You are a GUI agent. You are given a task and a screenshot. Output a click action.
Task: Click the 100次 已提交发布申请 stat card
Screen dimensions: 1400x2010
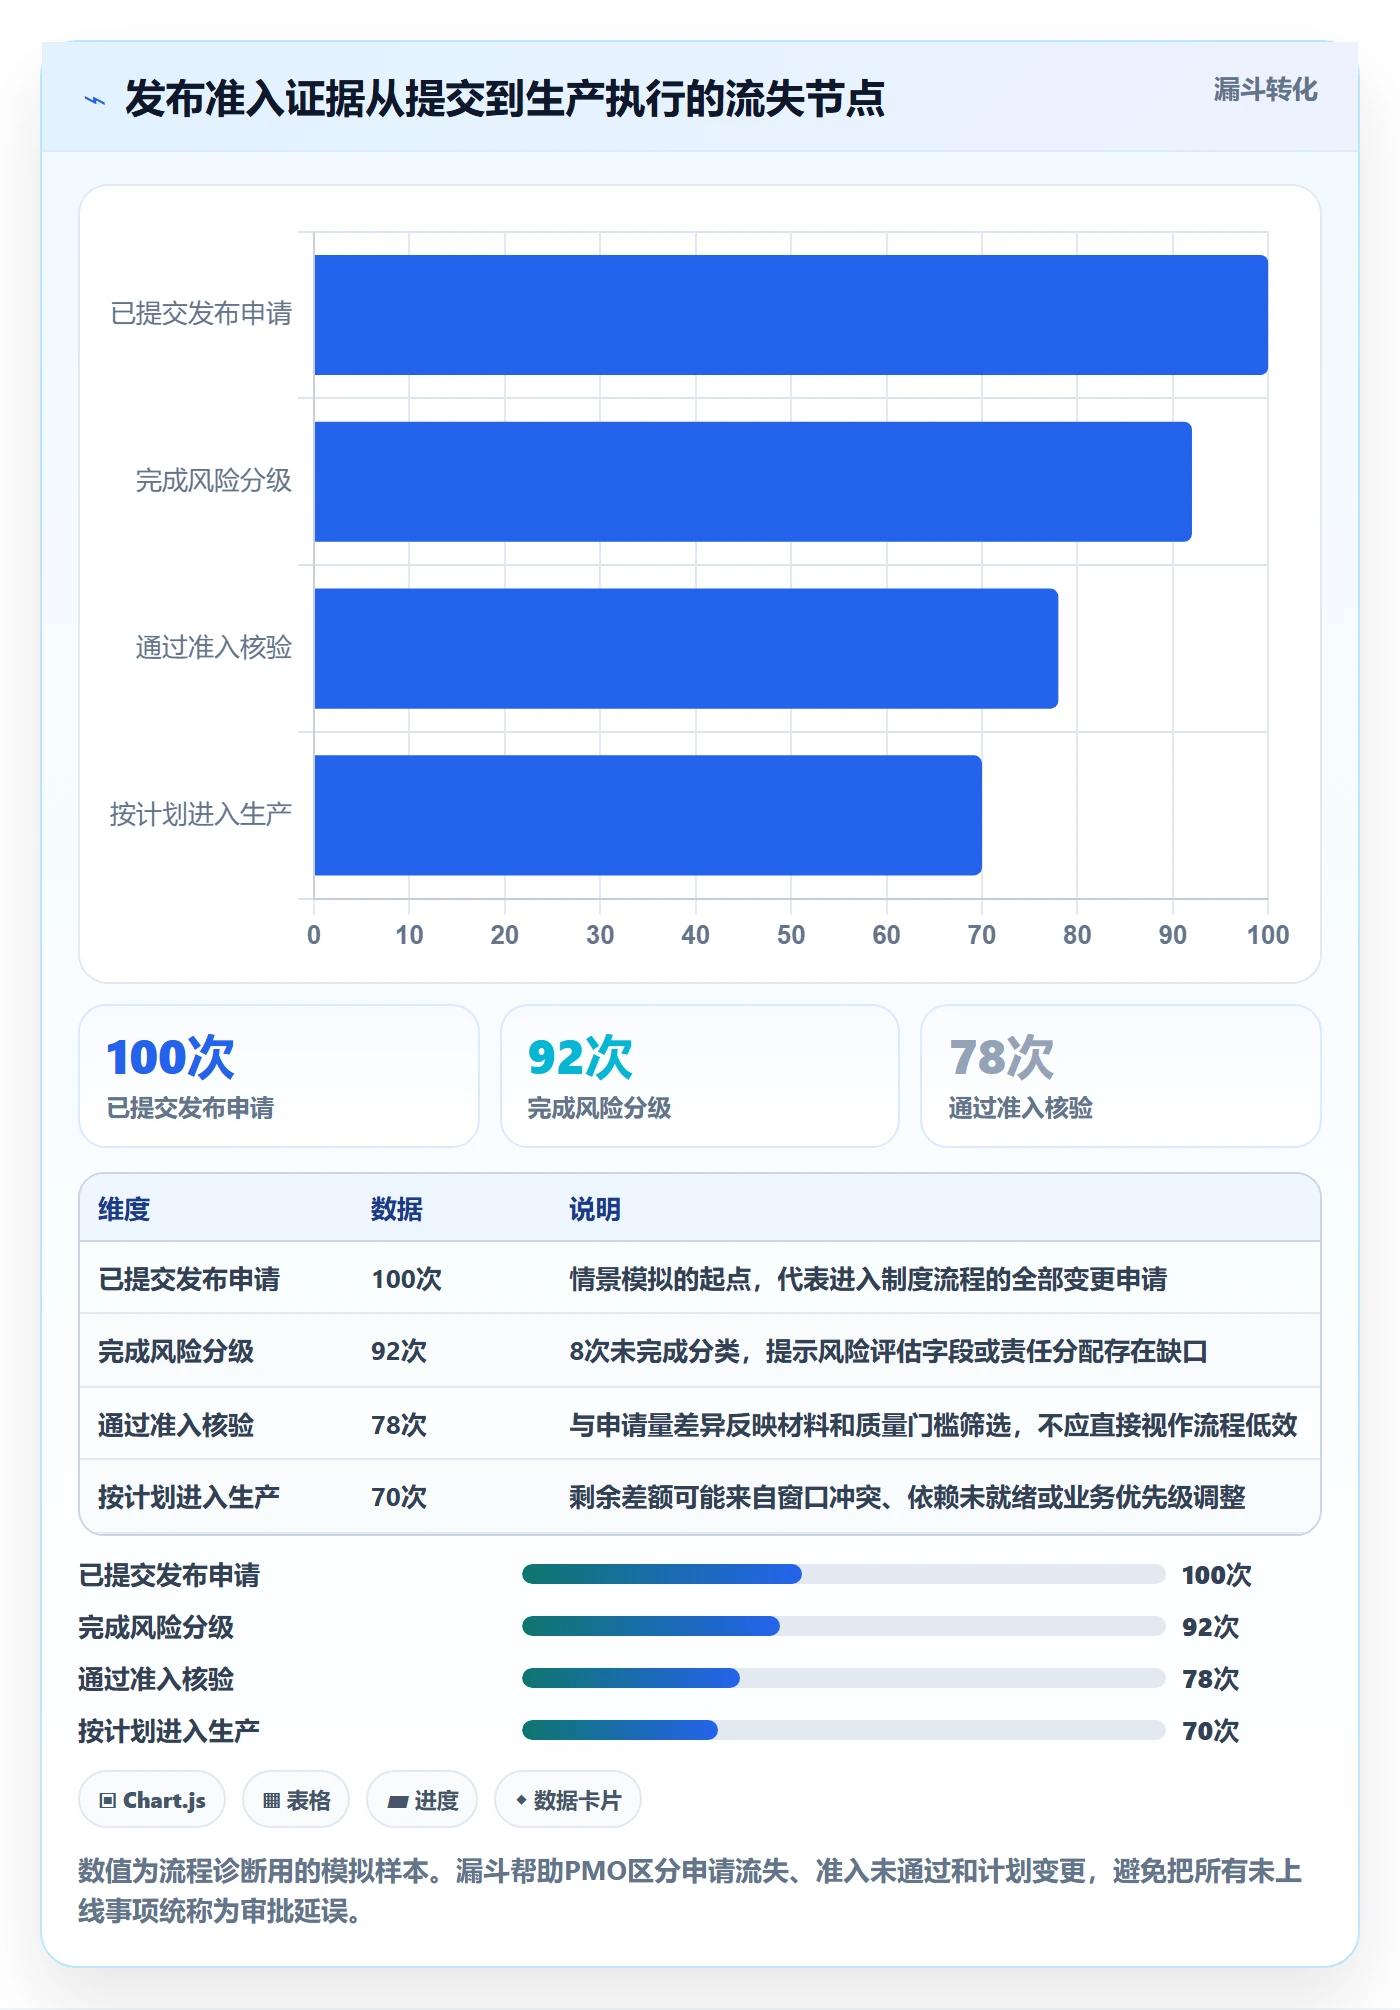(x=279, y=1076)
